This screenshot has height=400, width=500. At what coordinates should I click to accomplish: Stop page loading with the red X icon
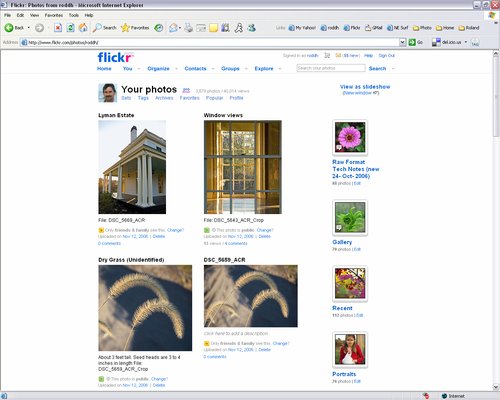(58, 28)
